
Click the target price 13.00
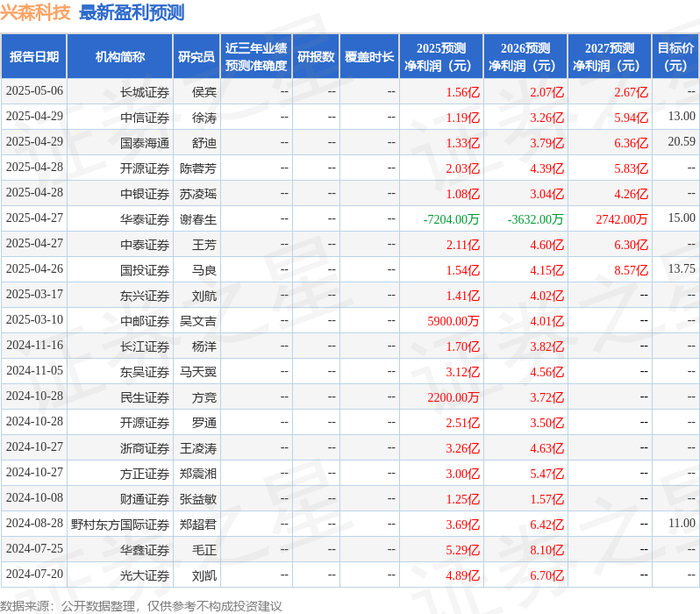tap(682, 117)
